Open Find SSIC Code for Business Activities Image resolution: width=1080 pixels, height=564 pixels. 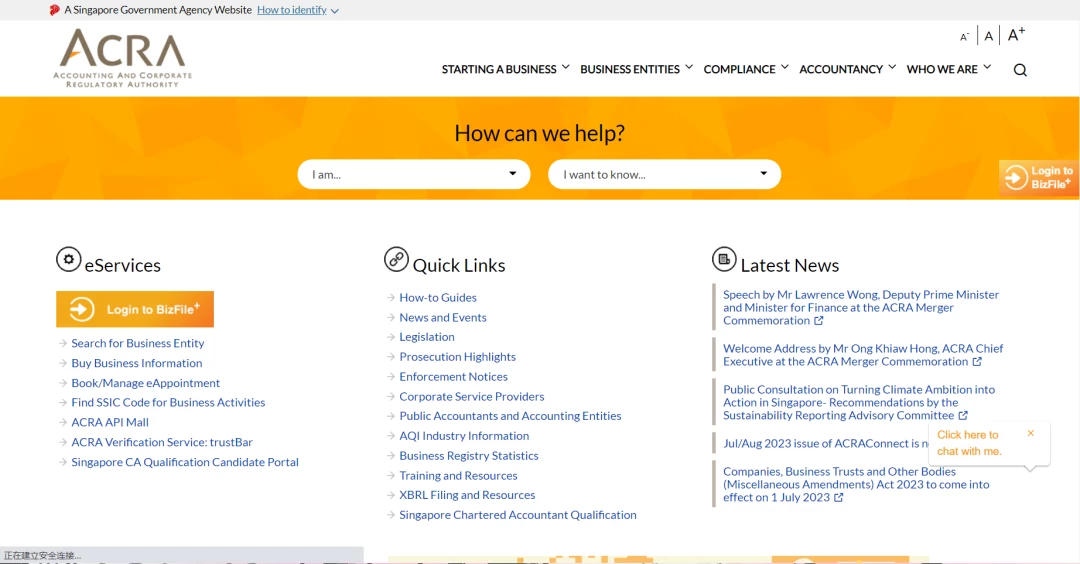pos(168,402)
